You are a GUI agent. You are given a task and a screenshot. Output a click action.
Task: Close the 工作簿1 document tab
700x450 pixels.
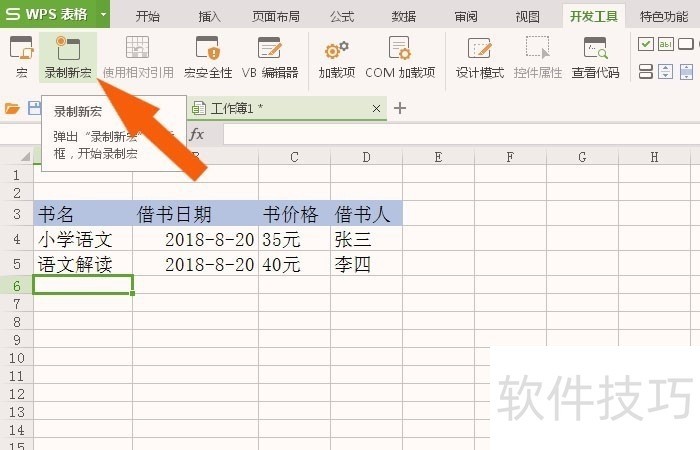(376, 108)
